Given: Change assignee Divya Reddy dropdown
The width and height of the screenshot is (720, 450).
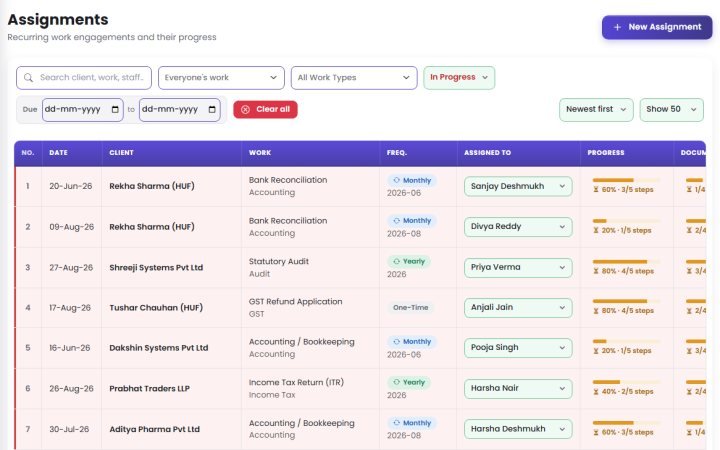Looking at the screenshot, I should [x=518, y=226].
